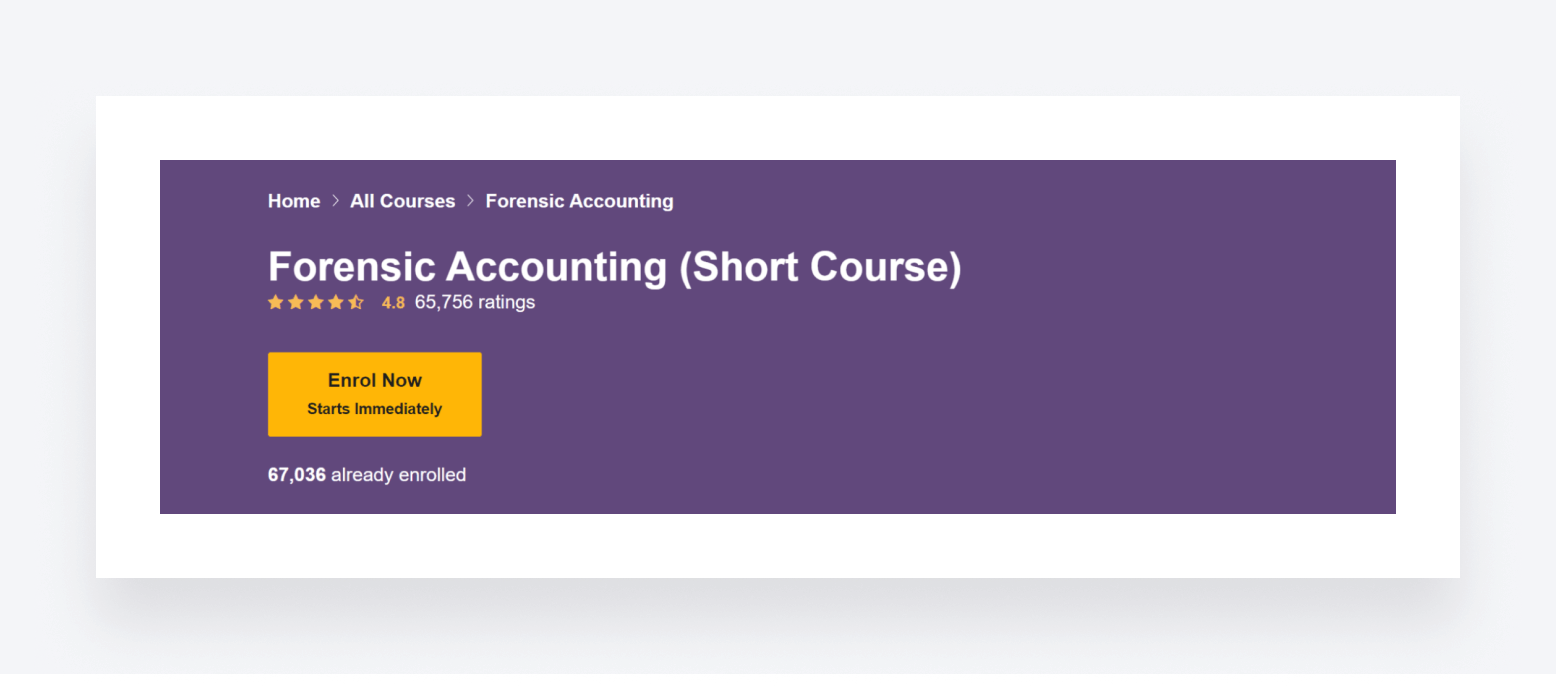Click the 'Starts Immediately' subtext
Image resolution: width=1556 pixels, height=686 pixels.
point(374,409)
